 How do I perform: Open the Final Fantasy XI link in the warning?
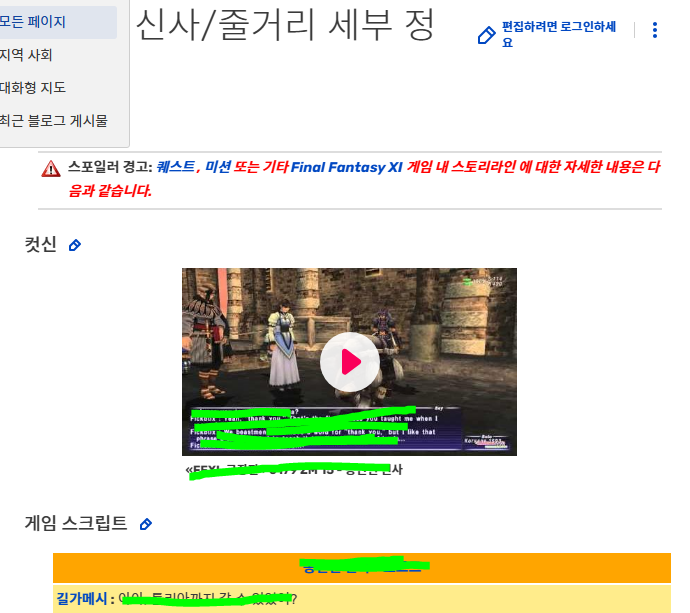tap(346, 167)
